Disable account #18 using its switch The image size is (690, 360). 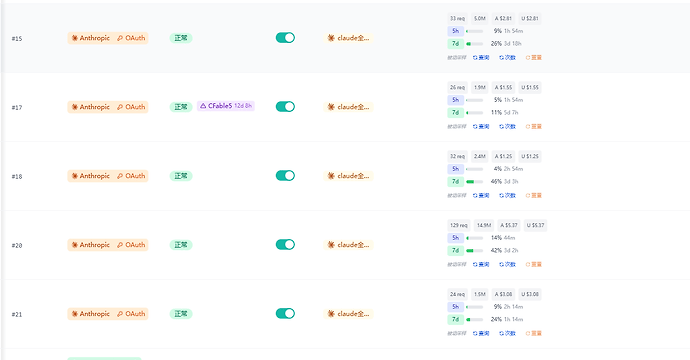tap(285, 176)
